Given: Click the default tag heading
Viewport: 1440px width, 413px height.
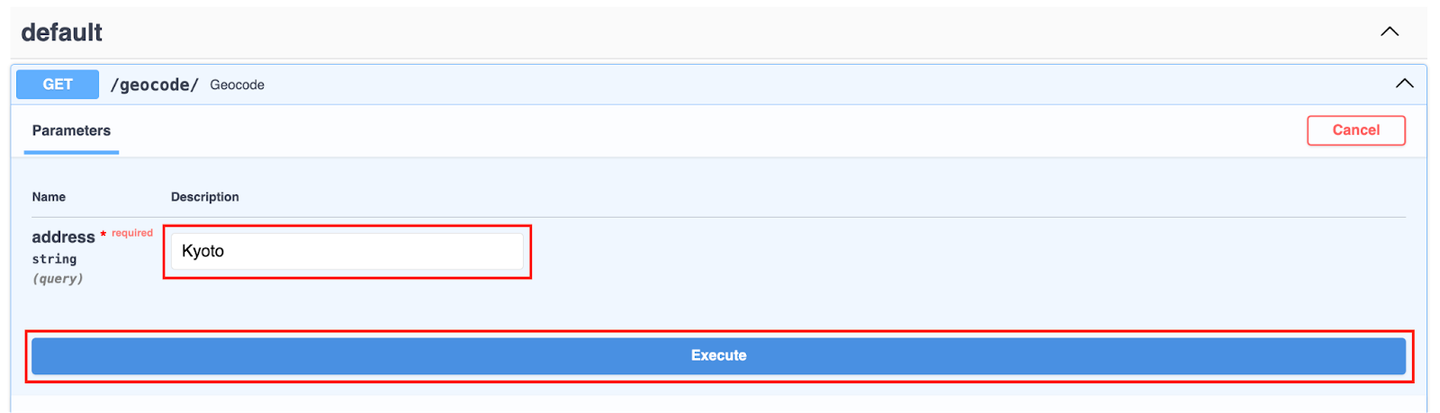Looking at the screenshot, I should [62, 32].
